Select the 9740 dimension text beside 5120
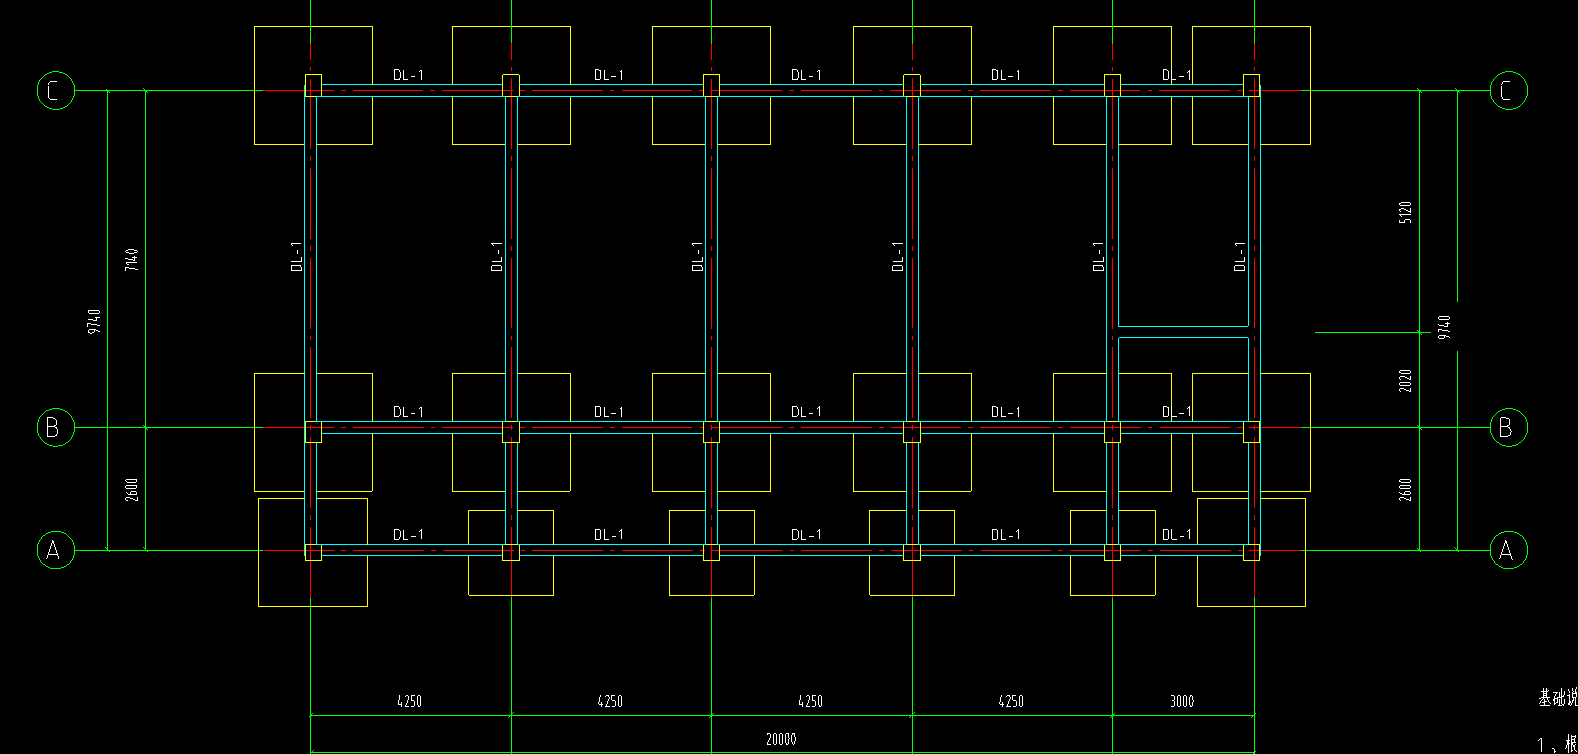 click(1444, 327)
